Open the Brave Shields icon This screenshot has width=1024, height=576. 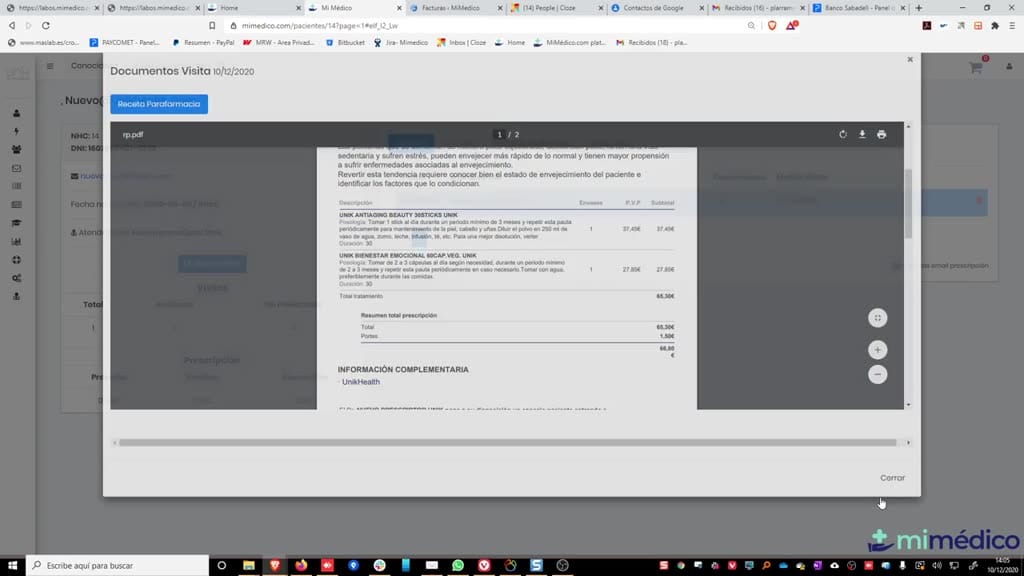[x=772, y=25]
